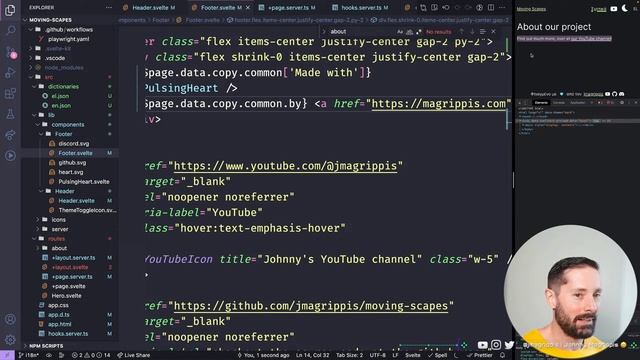
Task: Collapse the dictionaries folder
Action: click(63, 87)
